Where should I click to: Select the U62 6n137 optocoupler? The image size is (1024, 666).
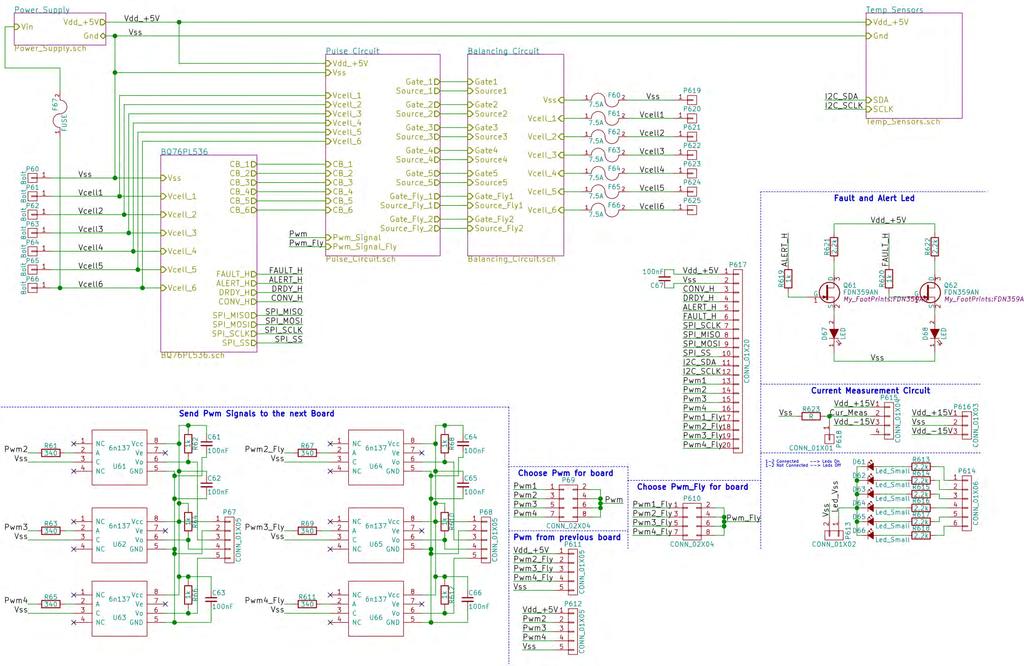119,535
